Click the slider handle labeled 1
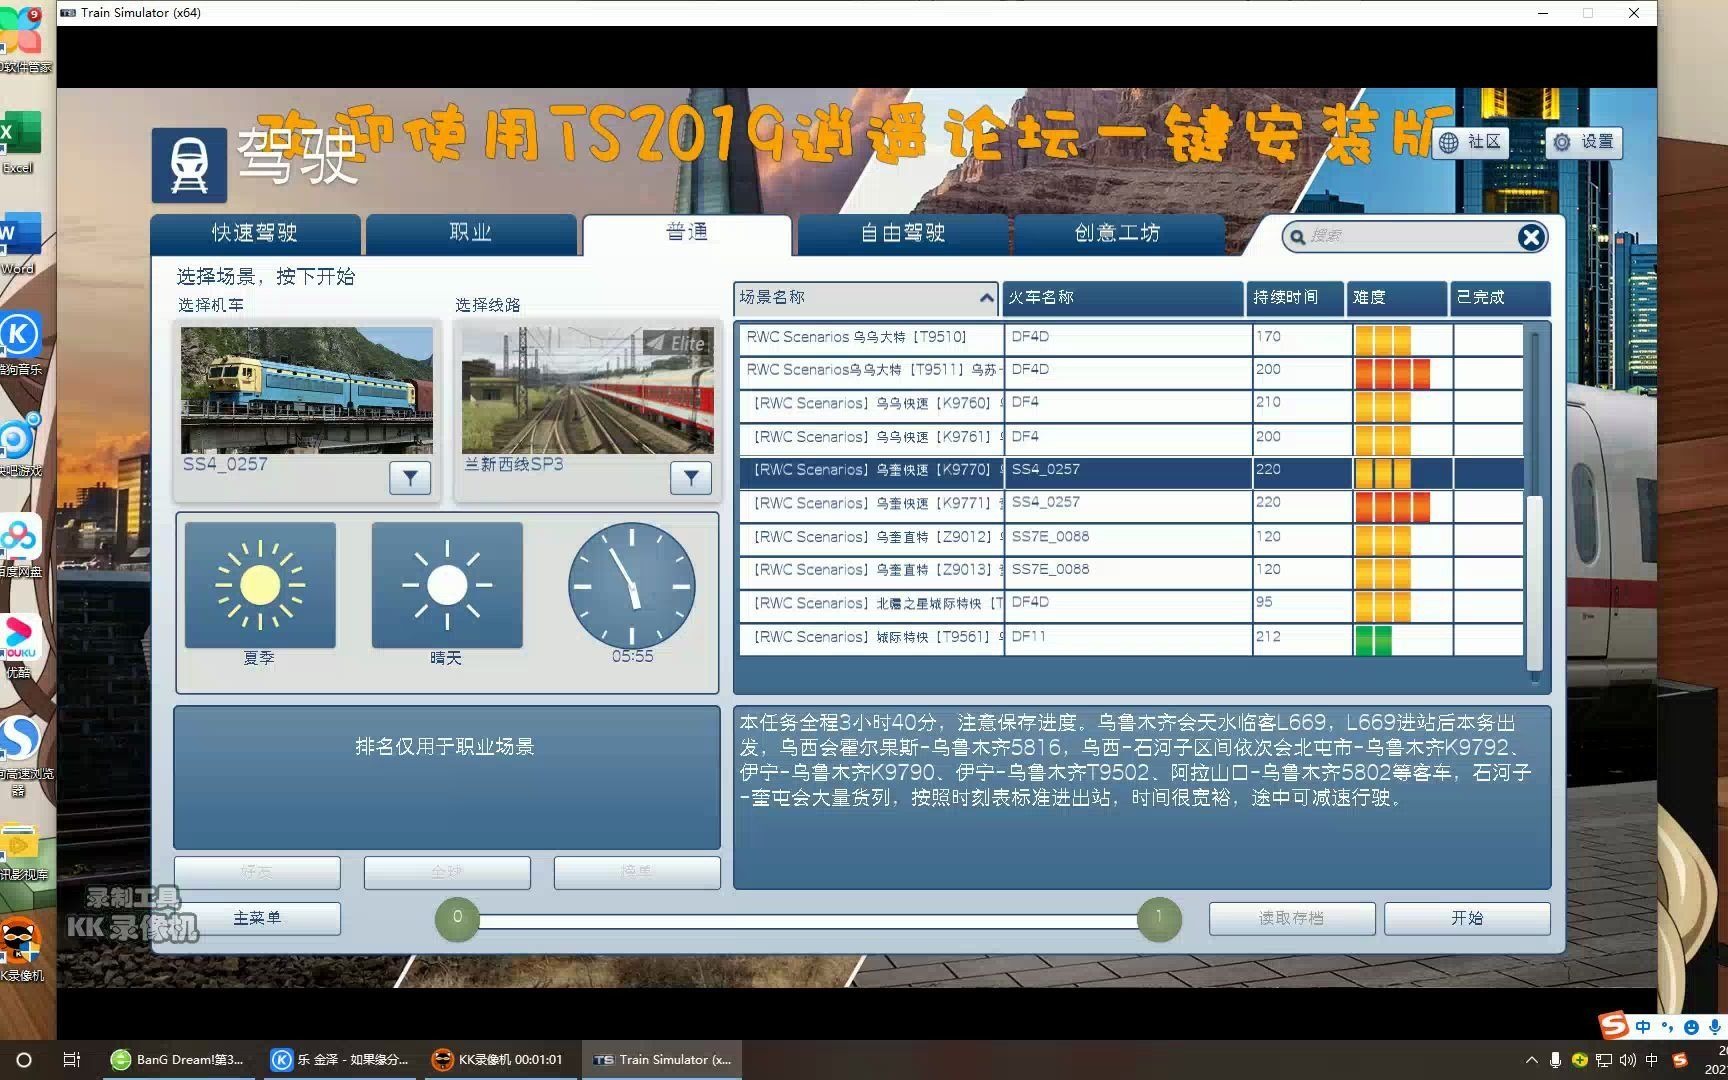This screenshot has height=1080, width=1728. 1159,919
